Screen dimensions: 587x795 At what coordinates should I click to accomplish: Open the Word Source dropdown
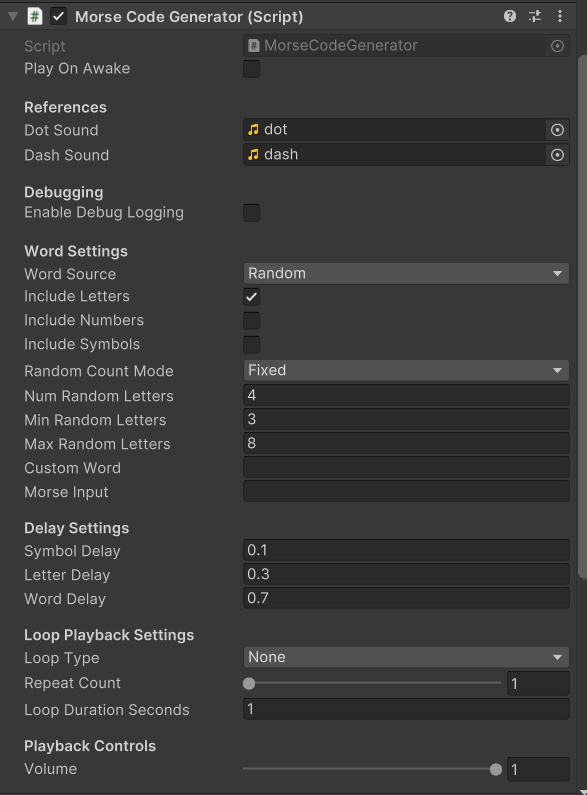click(406, 273)
